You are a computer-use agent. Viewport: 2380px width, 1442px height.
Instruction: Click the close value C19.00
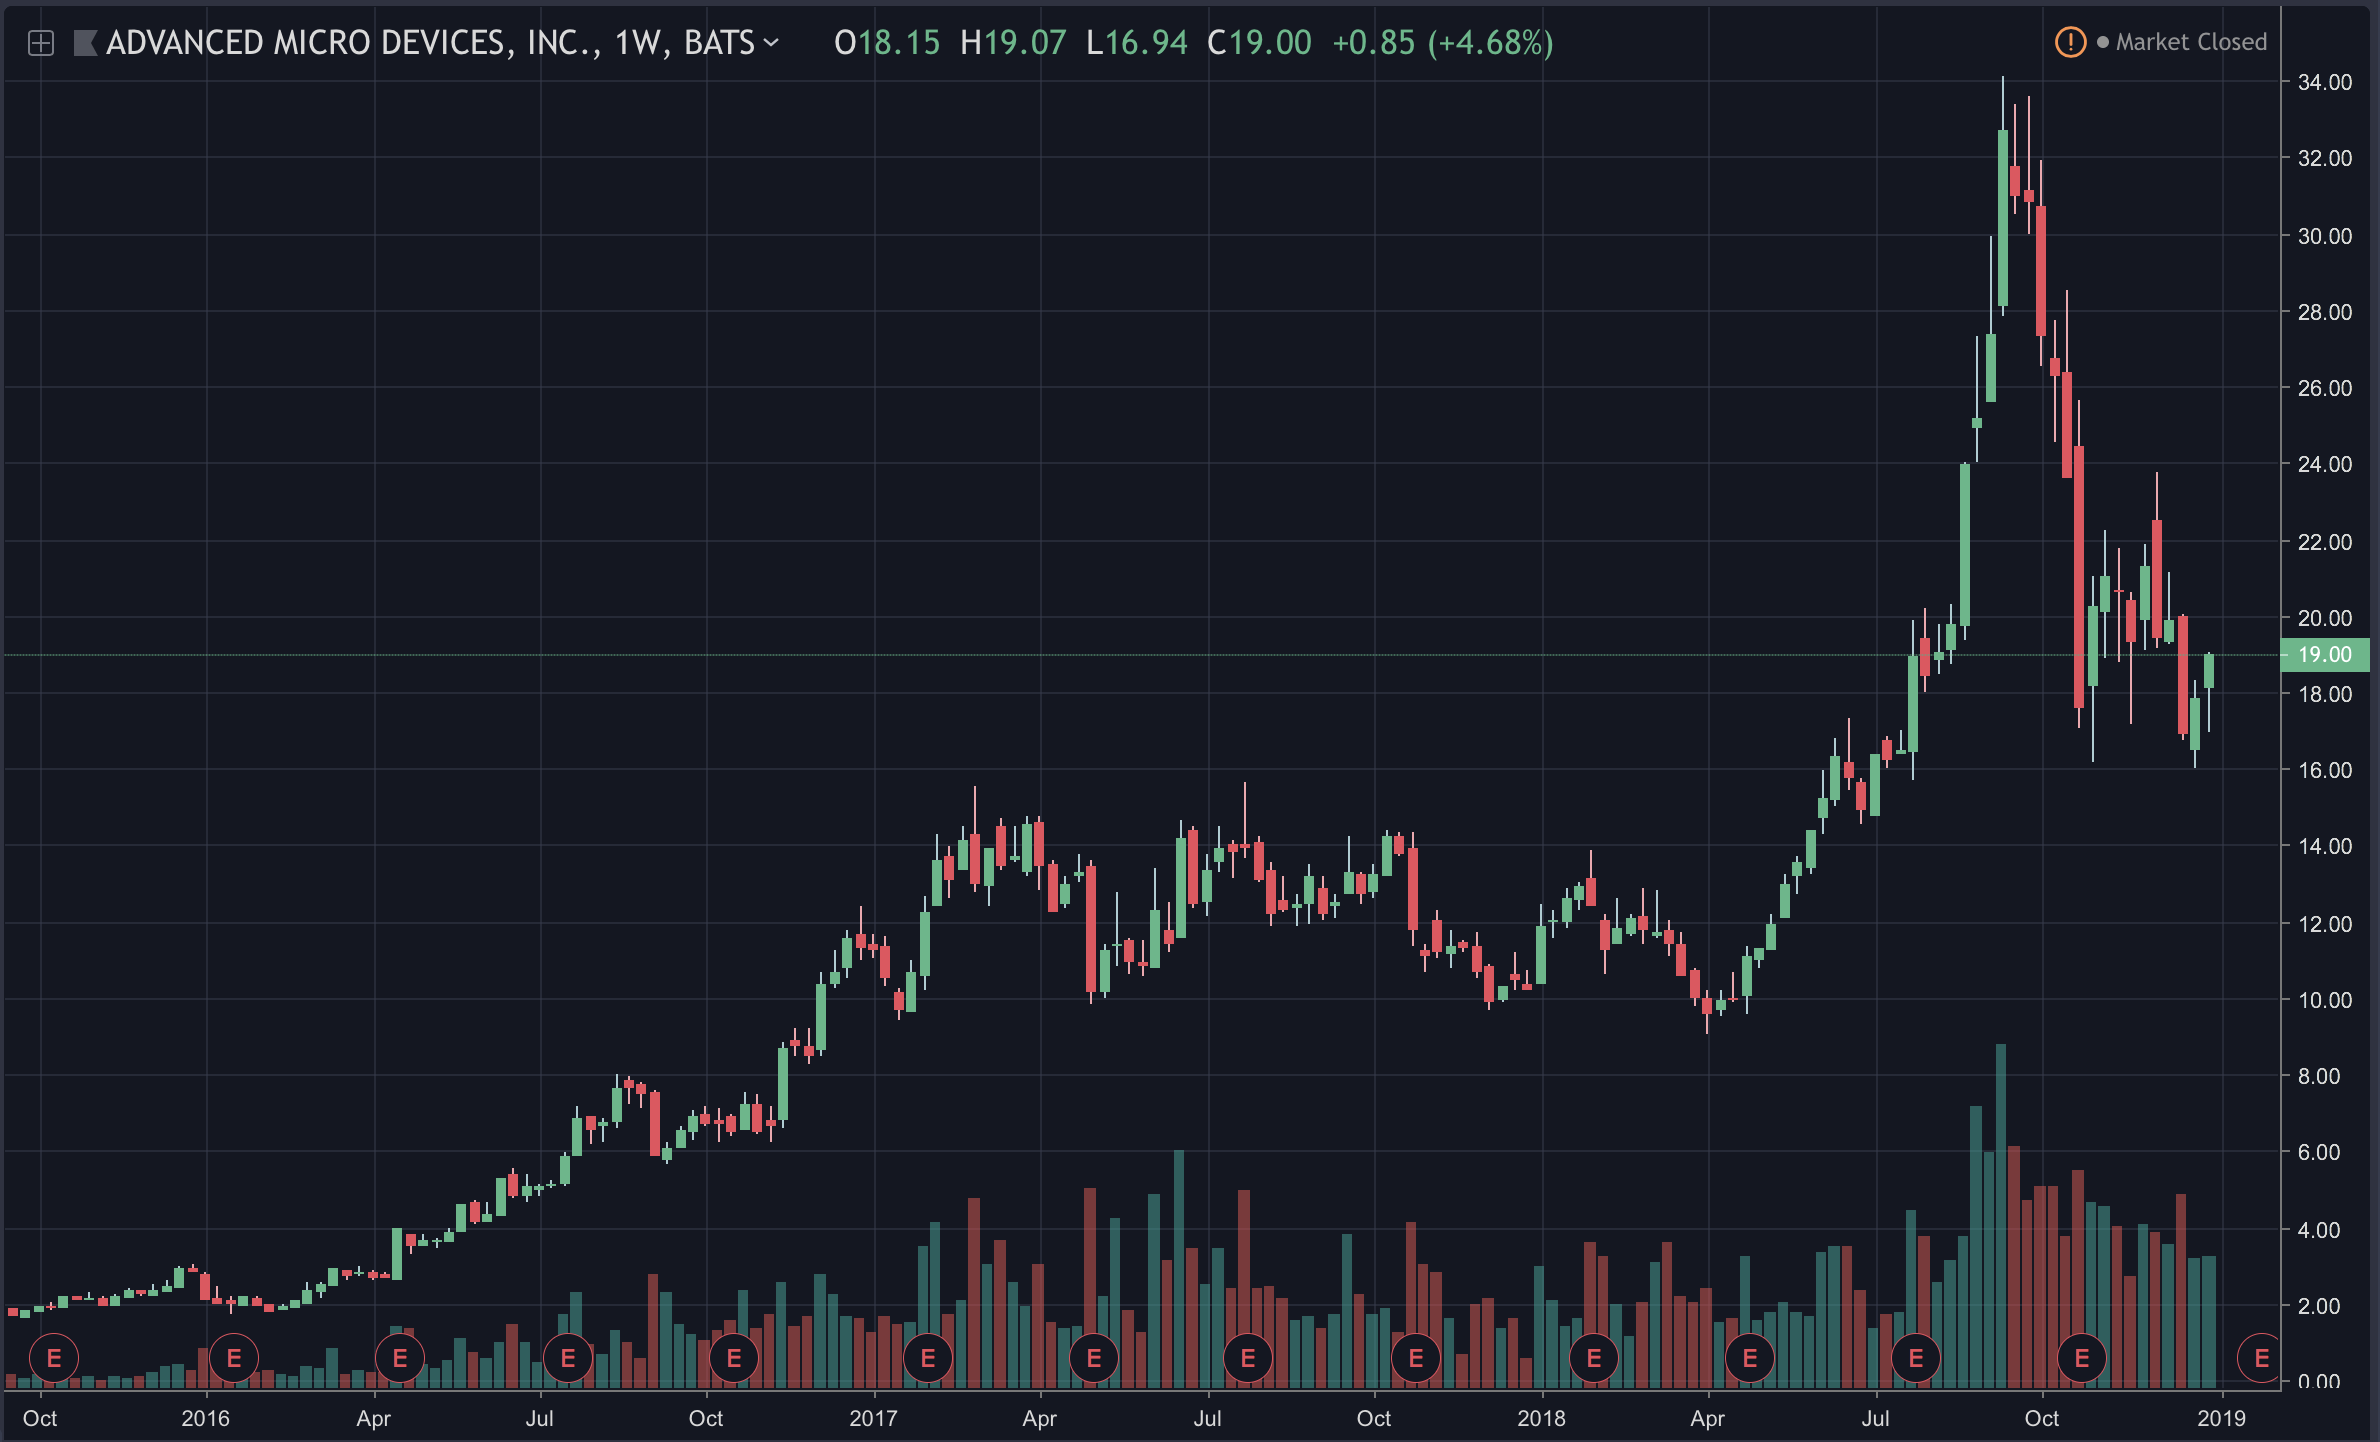[1259, 43]
